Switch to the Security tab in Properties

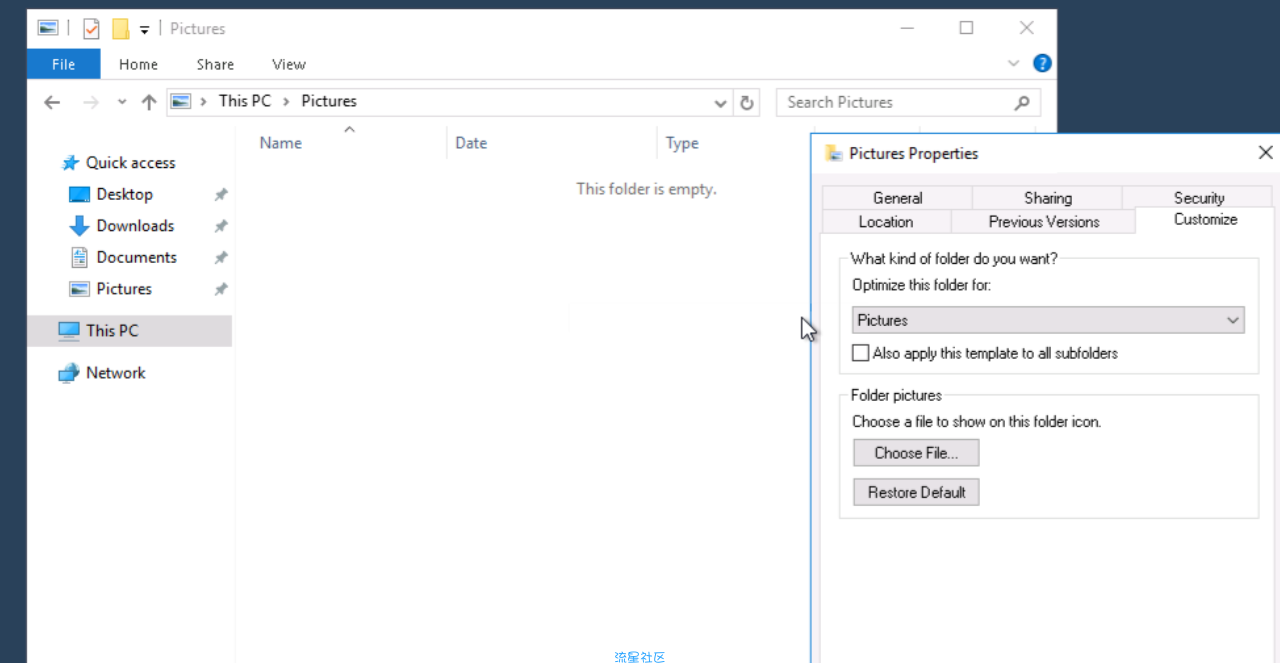[x=1198, y=198]
